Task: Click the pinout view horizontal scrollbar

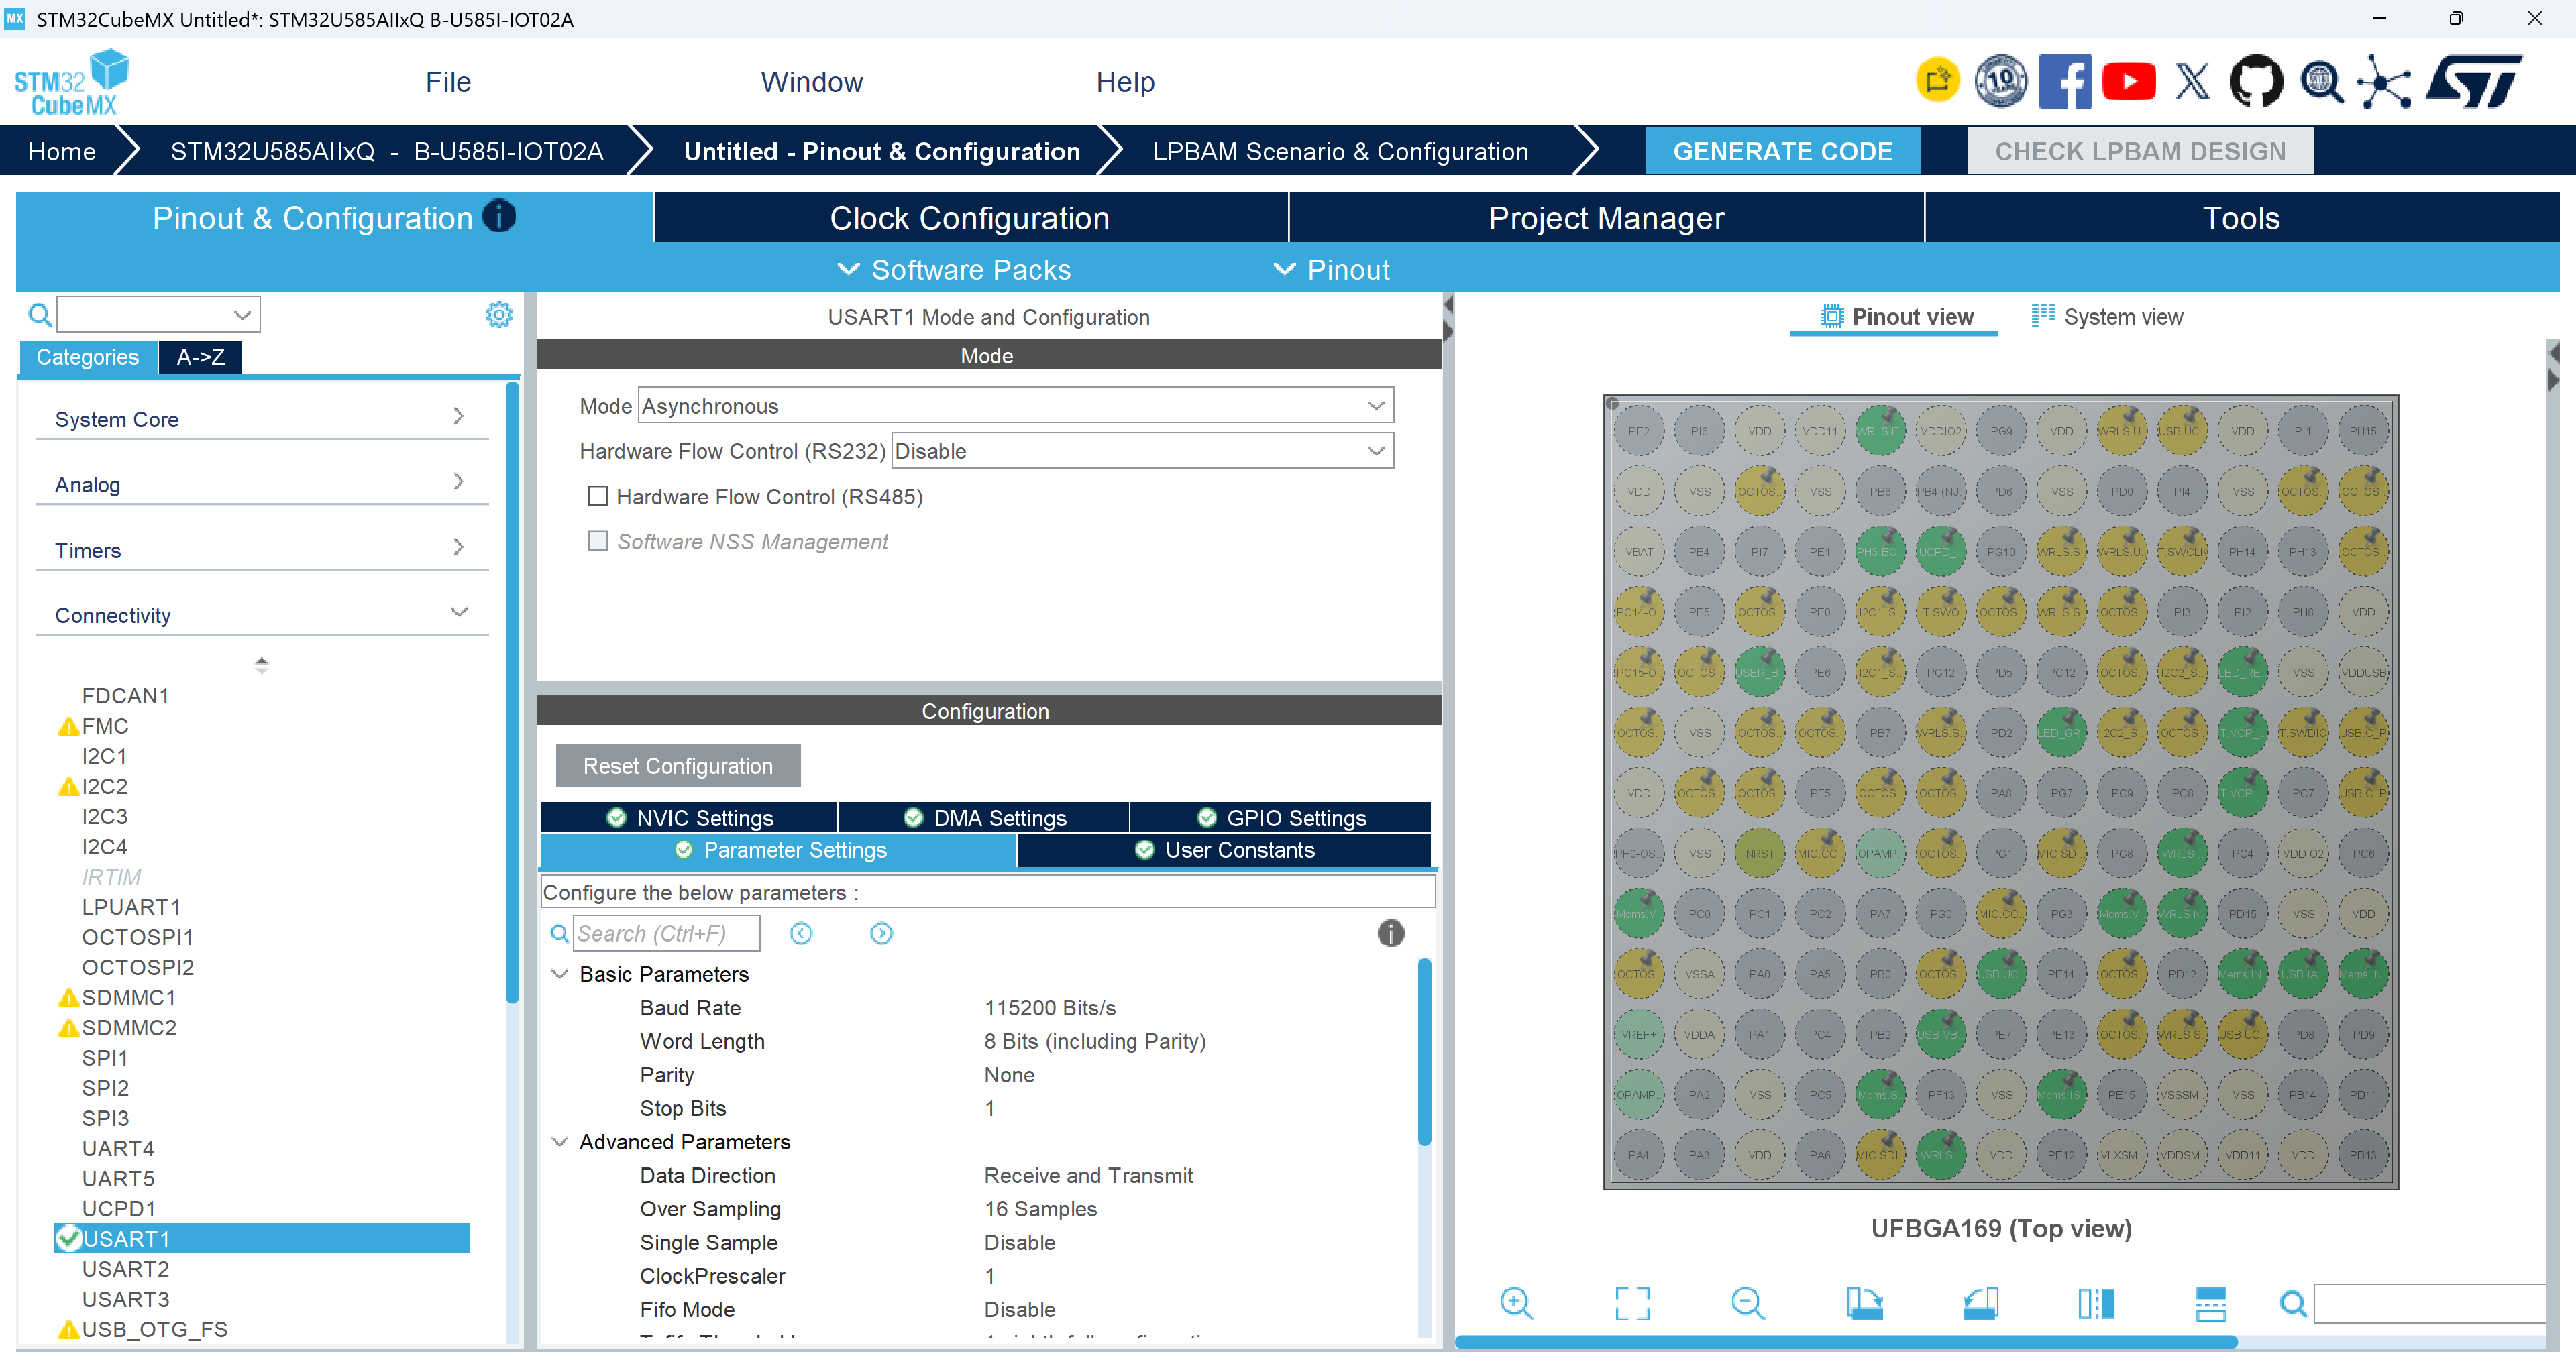Action: [x=1846, y=1342]
